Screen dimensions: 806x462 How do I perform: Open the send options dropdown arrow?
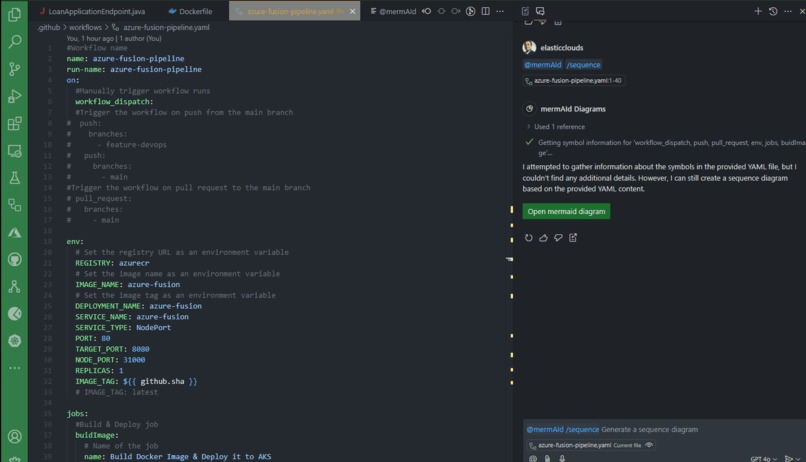(x=798, y=459)
